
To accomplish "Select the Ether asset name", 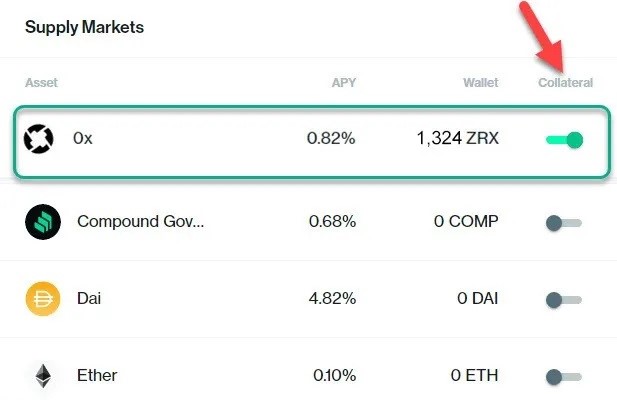I will click(x=97, y=375).
